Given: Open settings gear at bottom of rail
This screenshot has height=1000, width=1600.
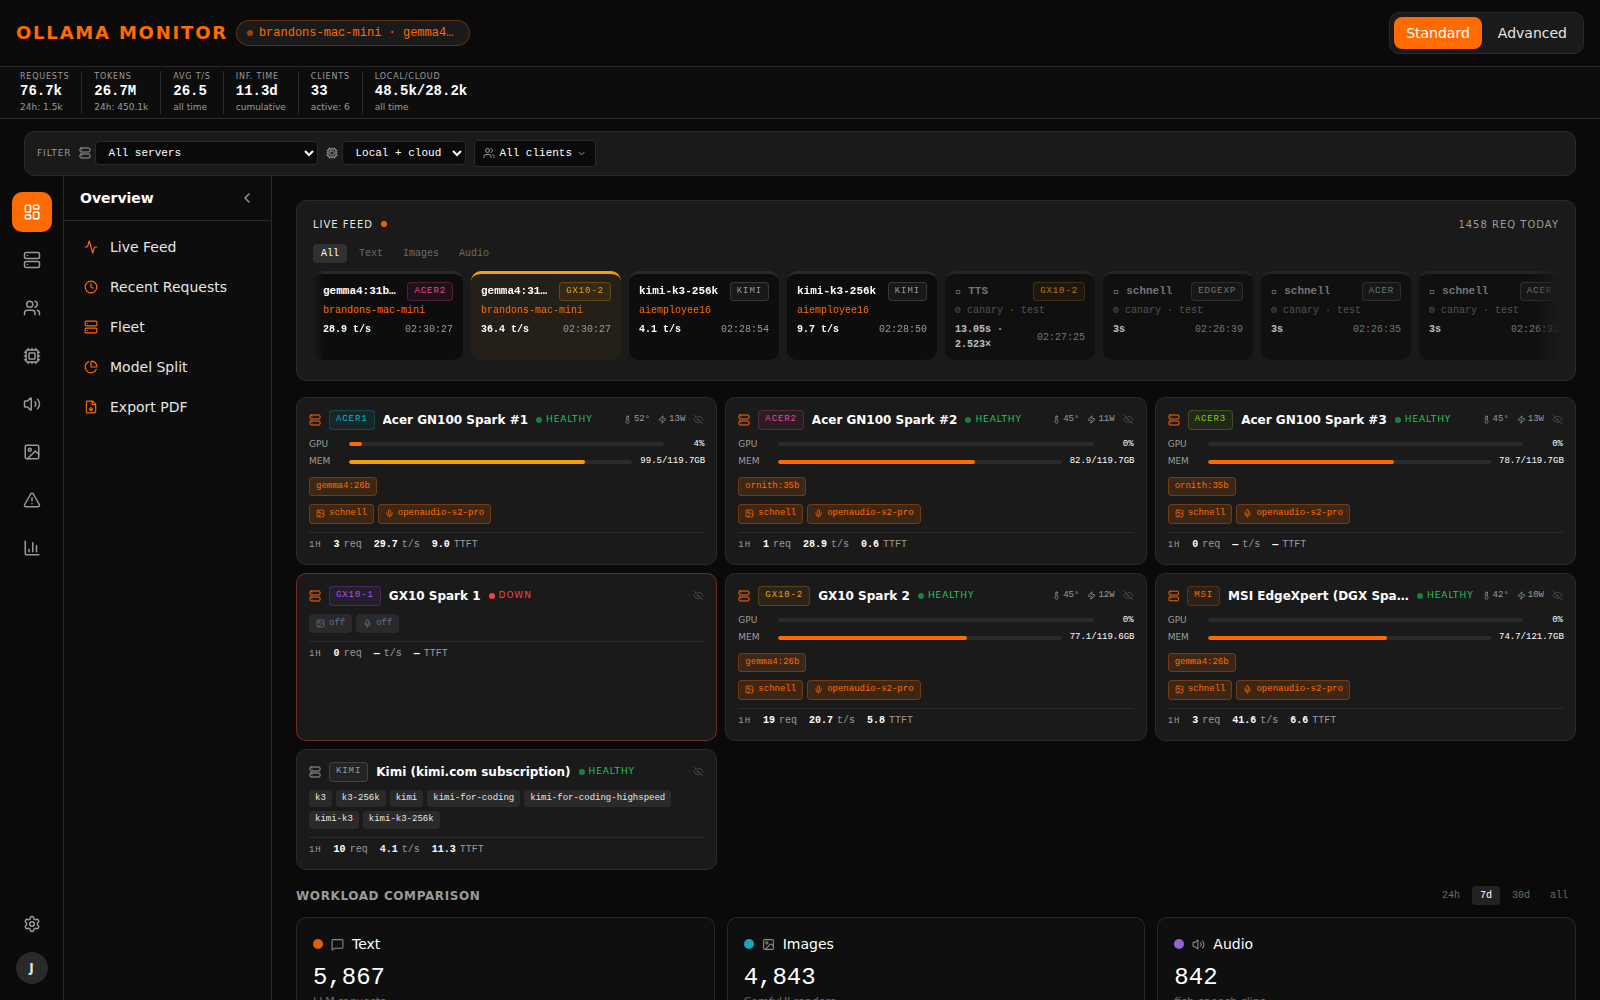Looking at the screenshot, I should tap(32, 924).
